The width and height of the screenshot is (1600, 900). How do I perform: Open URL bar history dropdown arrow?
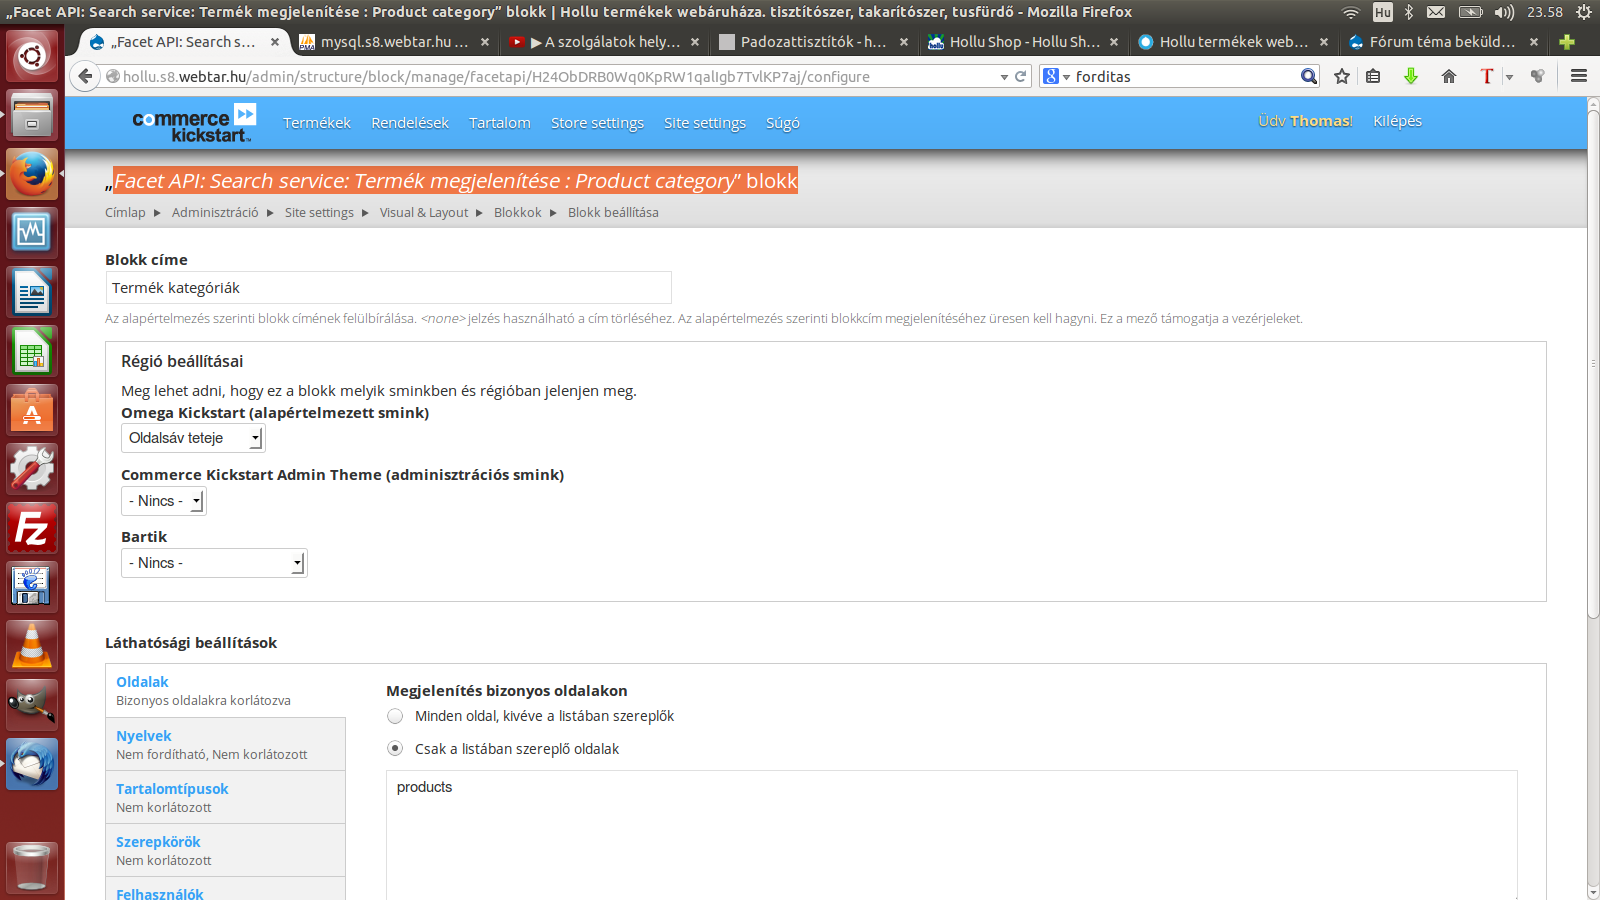(x=1004, y=77)
